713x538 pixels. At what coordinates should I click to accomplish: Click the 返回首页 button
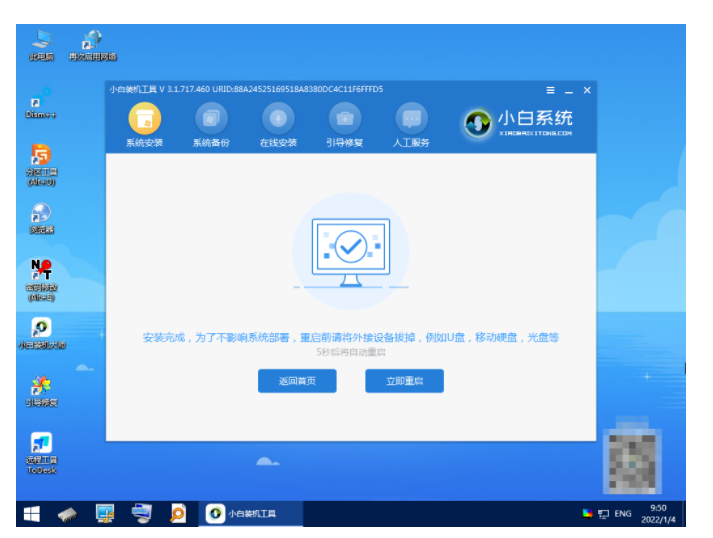pyautogui.click(x=297, y=381)
